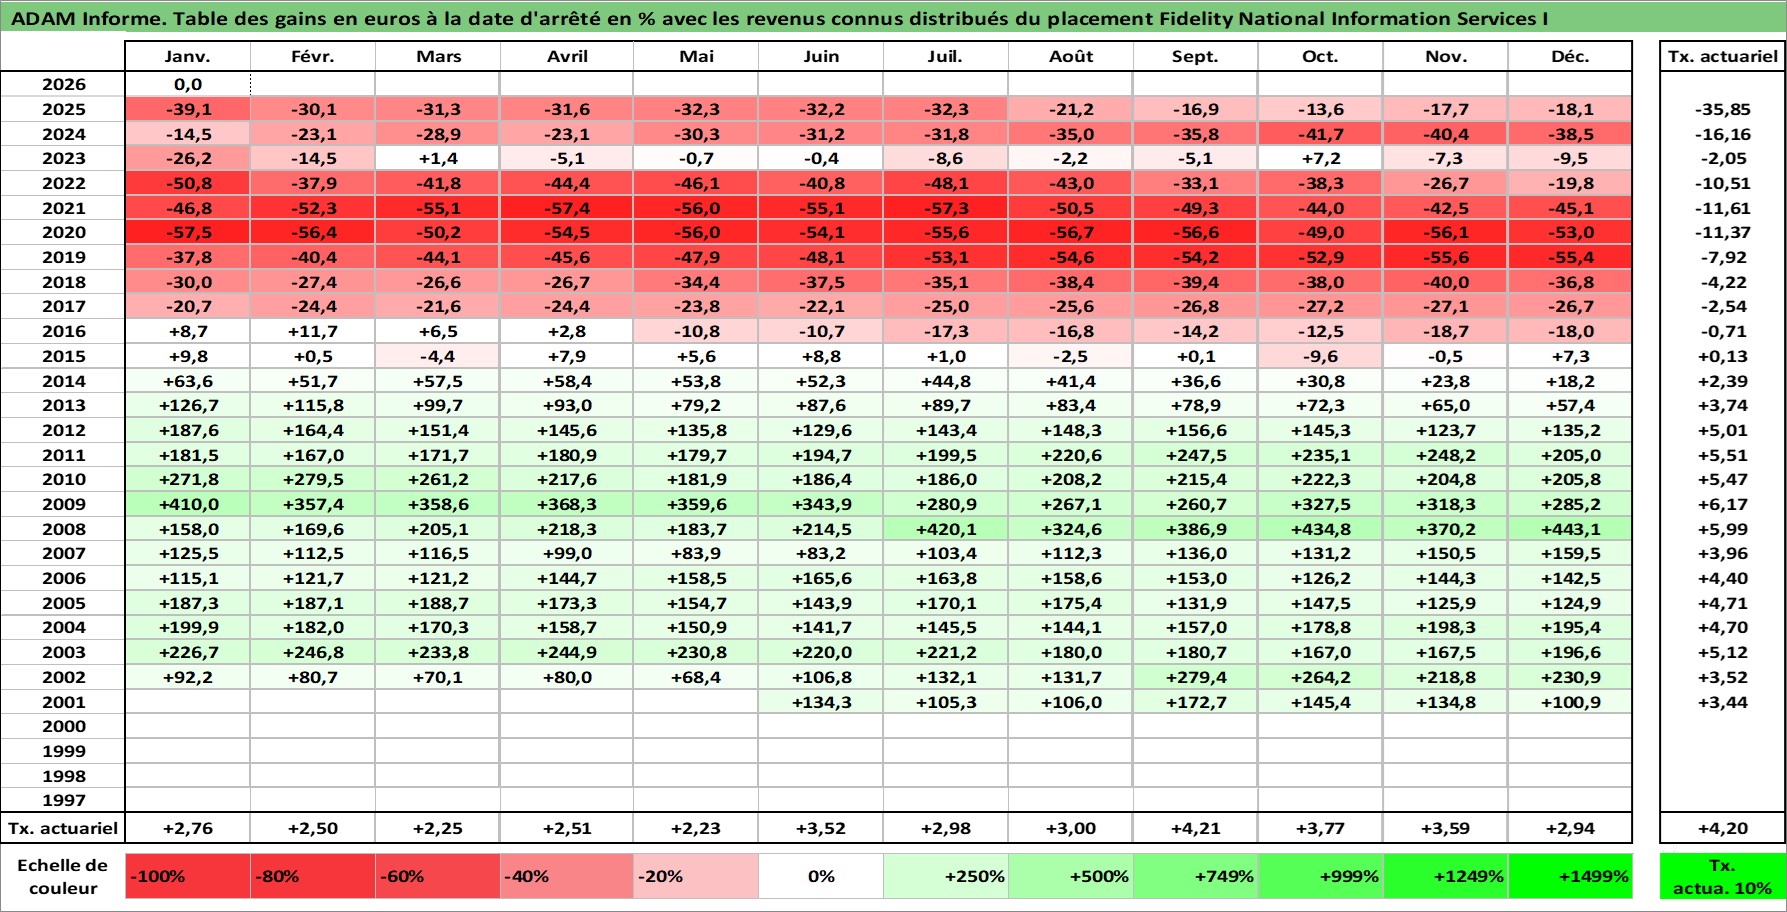This screenshot has height=912, width=1787.
Task: Select the -57,5 cell in January 2020
Action: pos(187,232)
